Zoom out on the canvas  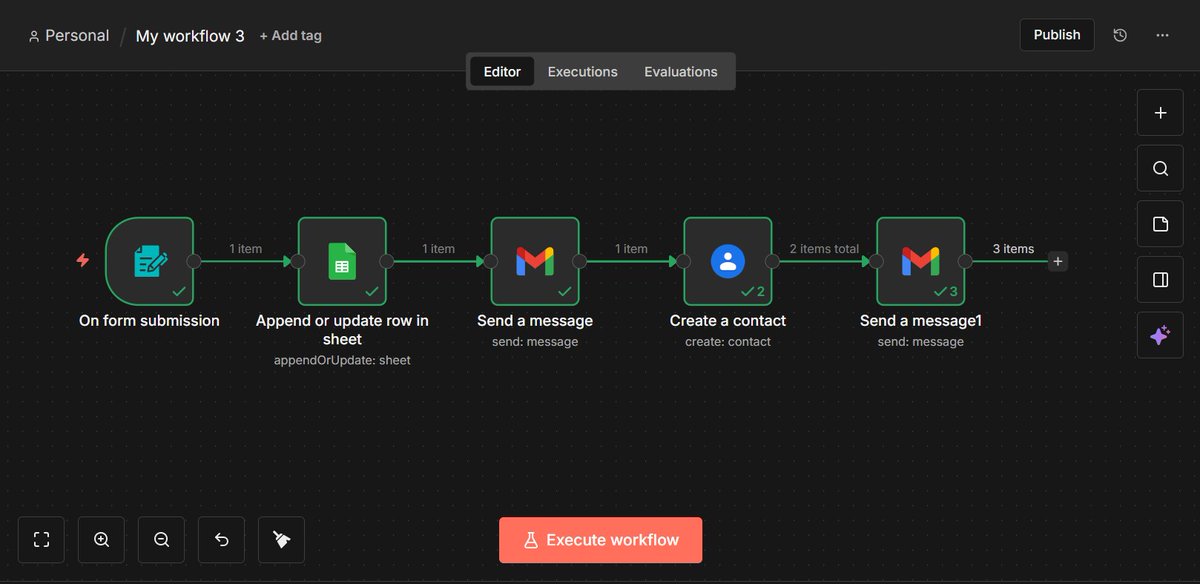click(161, 540)
